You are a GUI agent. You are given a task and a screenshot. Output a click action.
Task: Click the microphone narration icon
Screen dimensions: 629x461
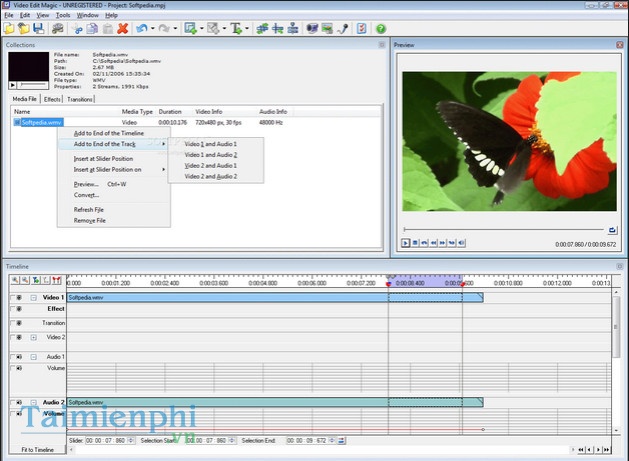(x=343, y=28)
